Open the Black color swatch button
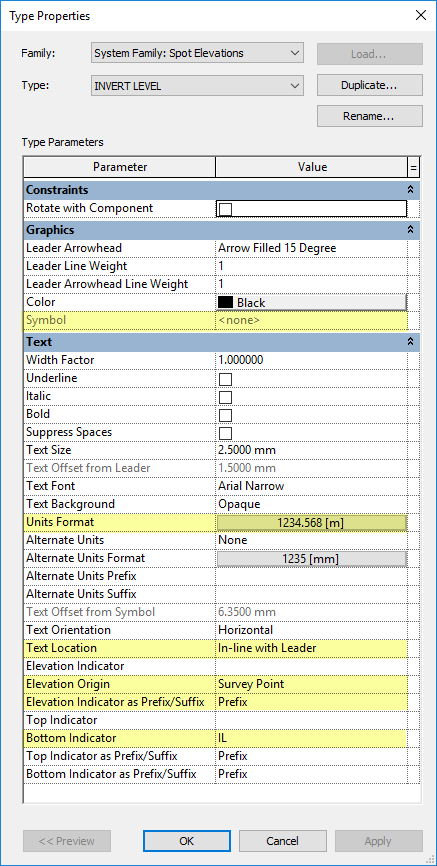This screenshot has height=866, width=437. click(312, 303)
